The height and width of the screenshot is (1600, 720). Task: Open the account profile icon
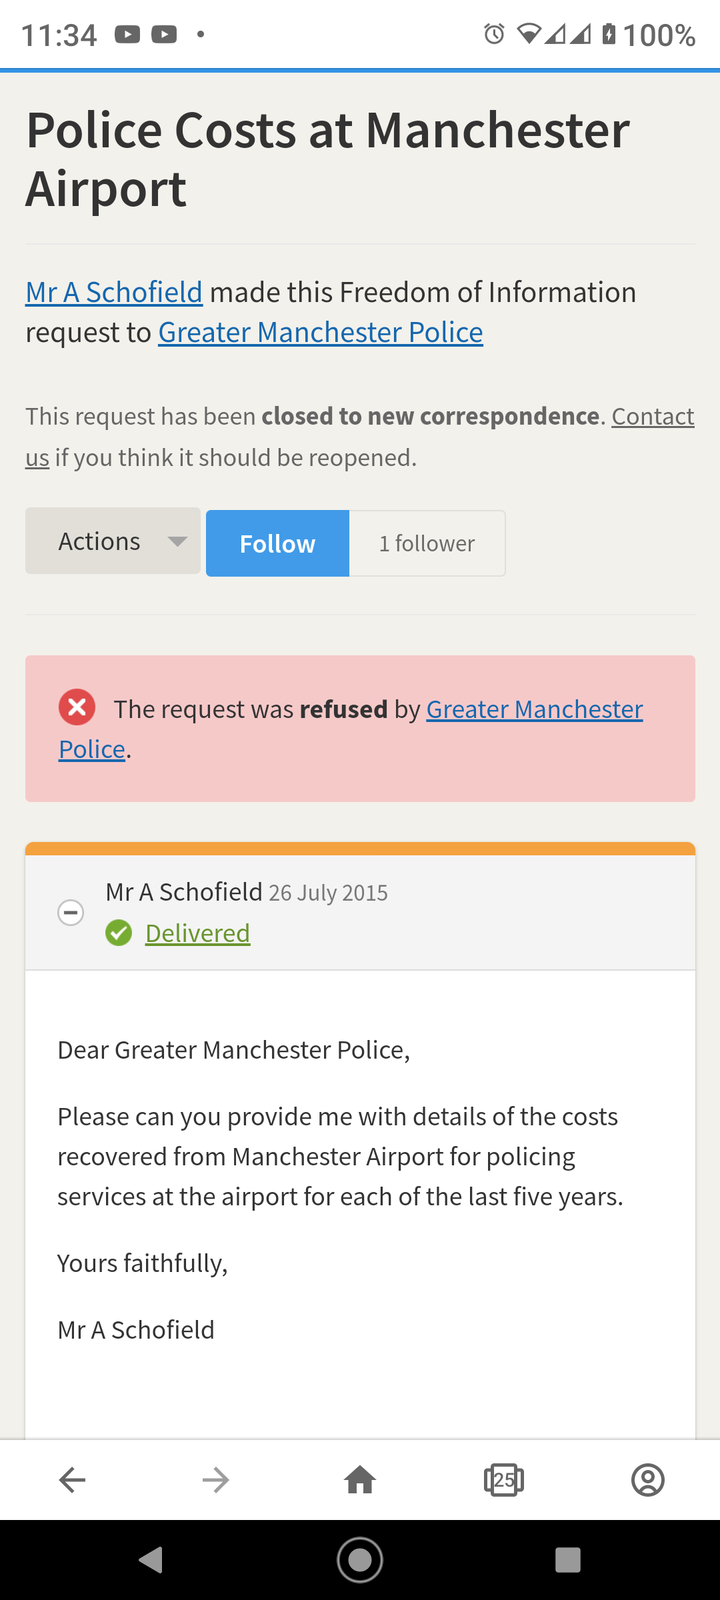(x=647, y=1480)
